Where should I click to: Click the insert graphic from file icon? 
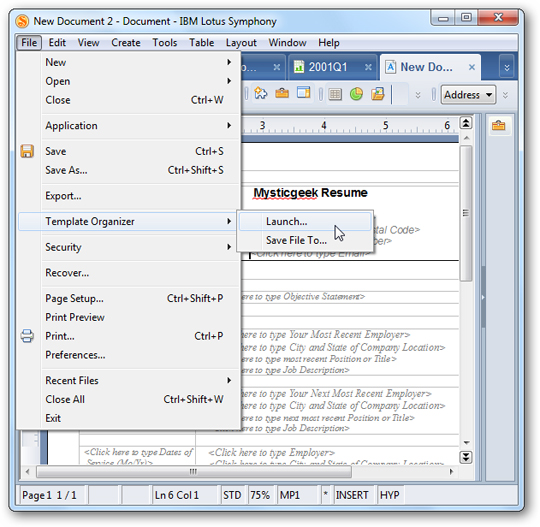[378, 94]
